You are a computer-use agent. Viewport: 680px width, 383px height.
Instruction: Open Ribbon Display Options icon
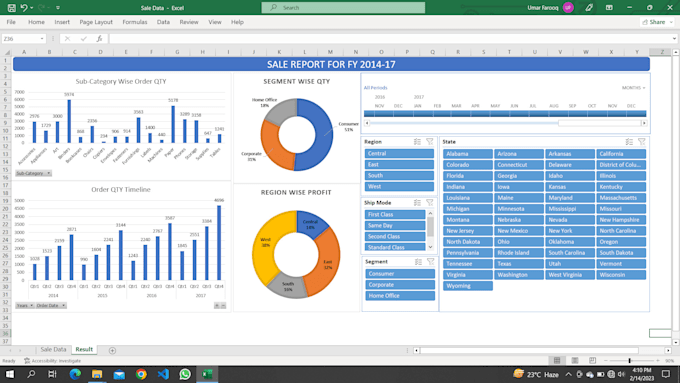coord(609,7)
